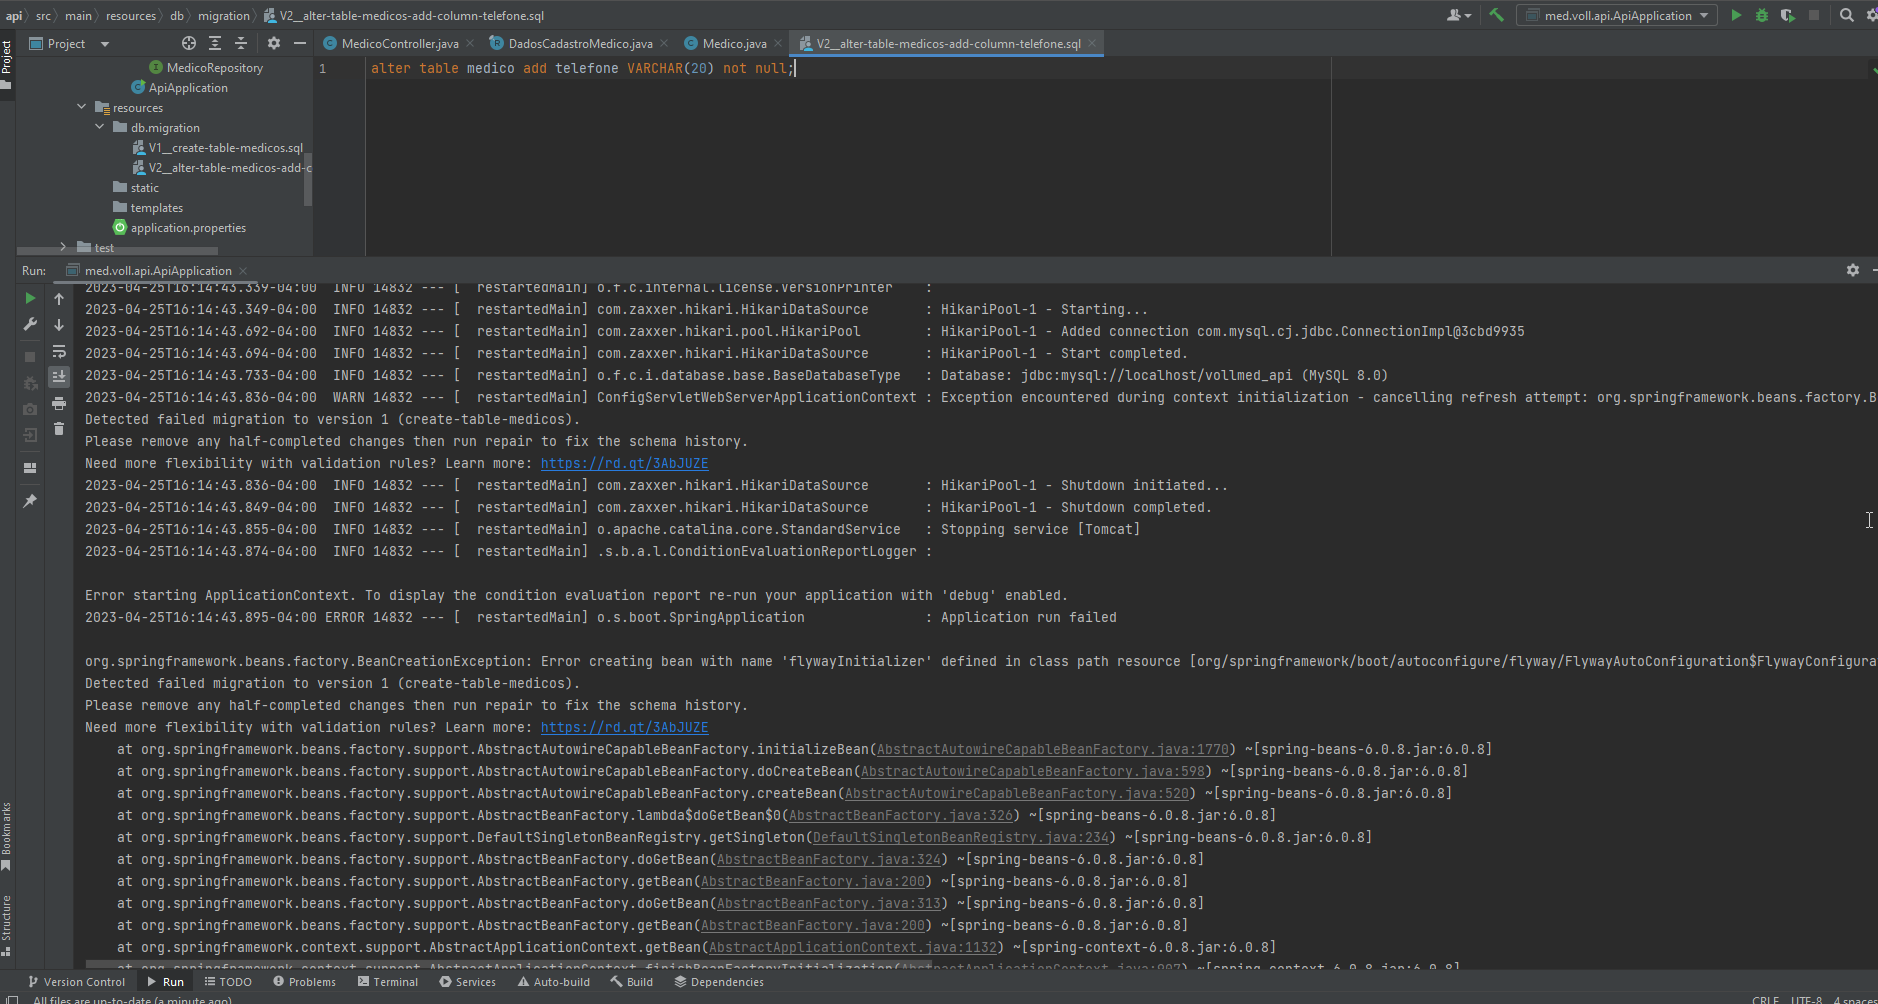Close the DadosCadastroMedico.java tab
Image resolution: width=1878 pixels, height=1004 pixels.
tap(664, 44)
